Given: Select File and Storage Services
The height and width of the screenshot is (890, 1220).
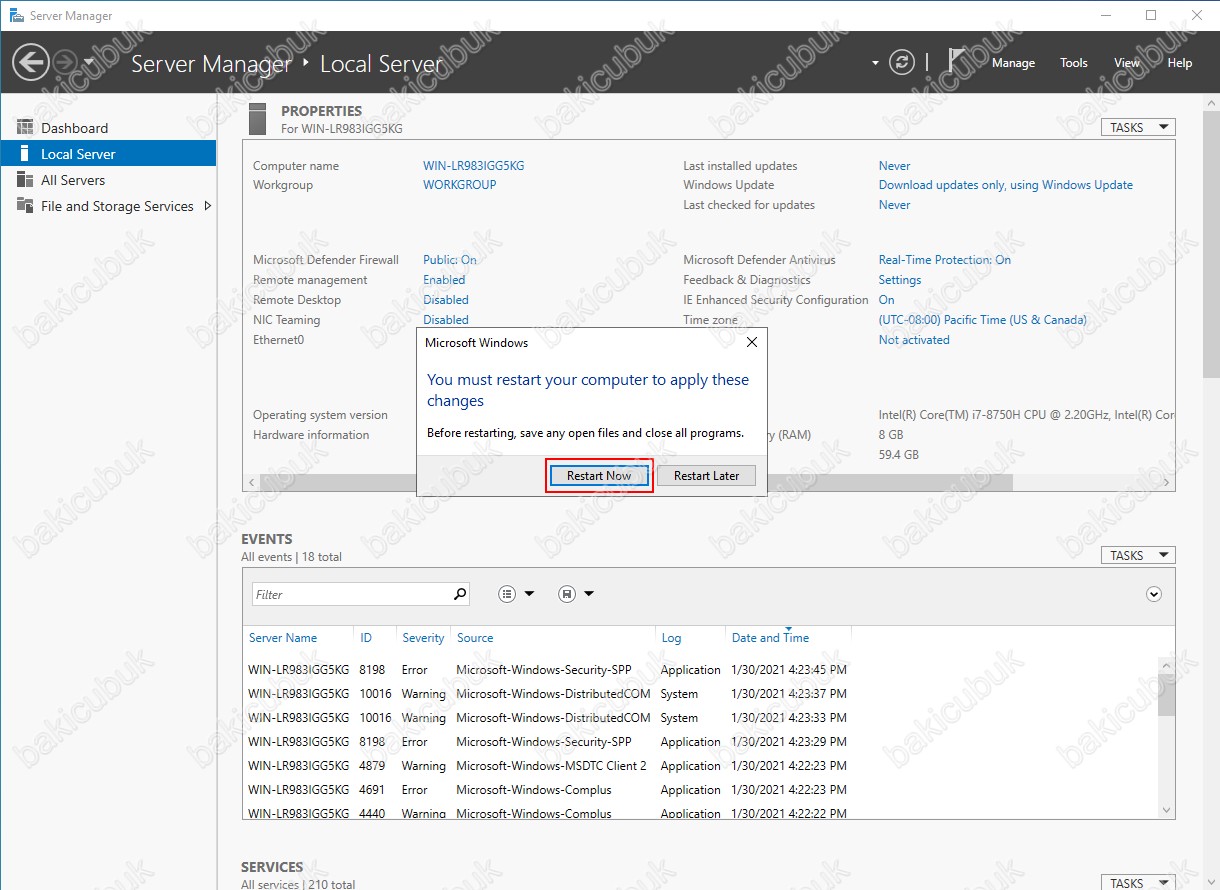Looking at the screenshot, I should point(117,206).
